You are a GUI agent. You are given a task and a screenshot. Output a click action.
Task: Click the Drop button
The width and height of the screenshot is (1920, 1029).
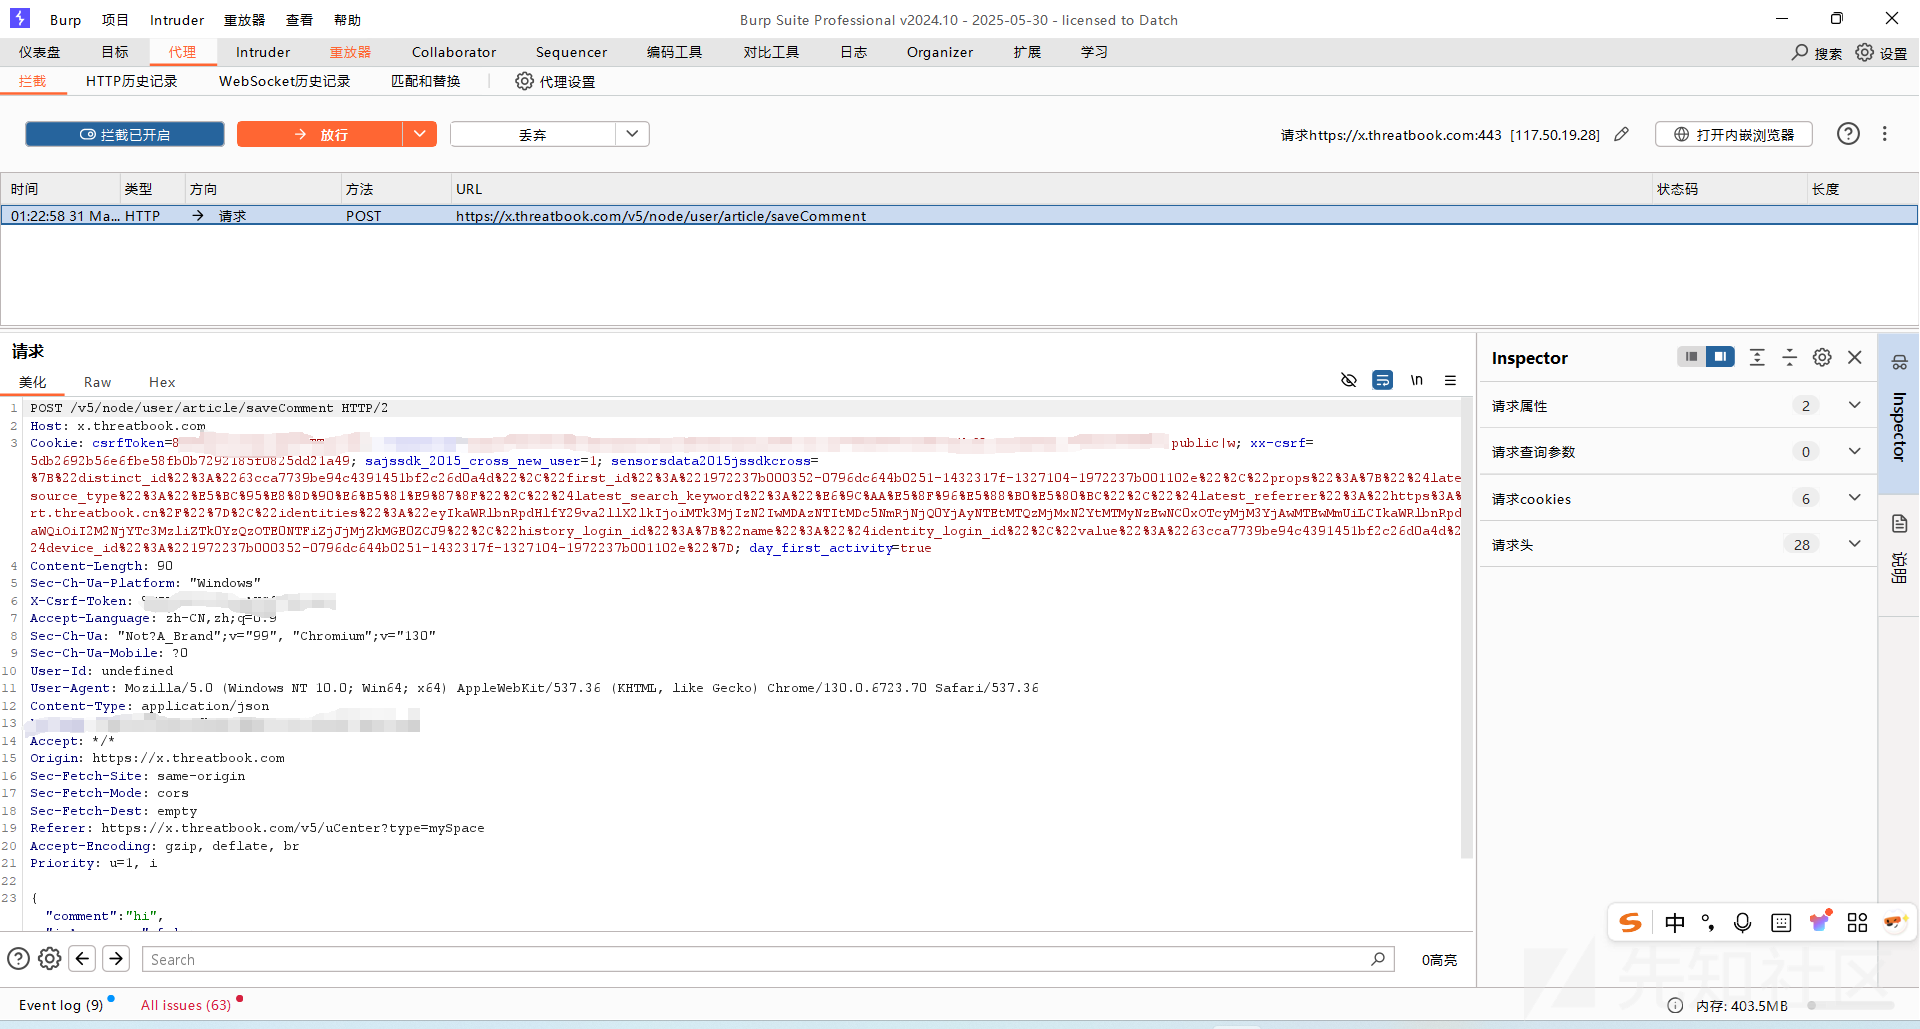(532, 134)
